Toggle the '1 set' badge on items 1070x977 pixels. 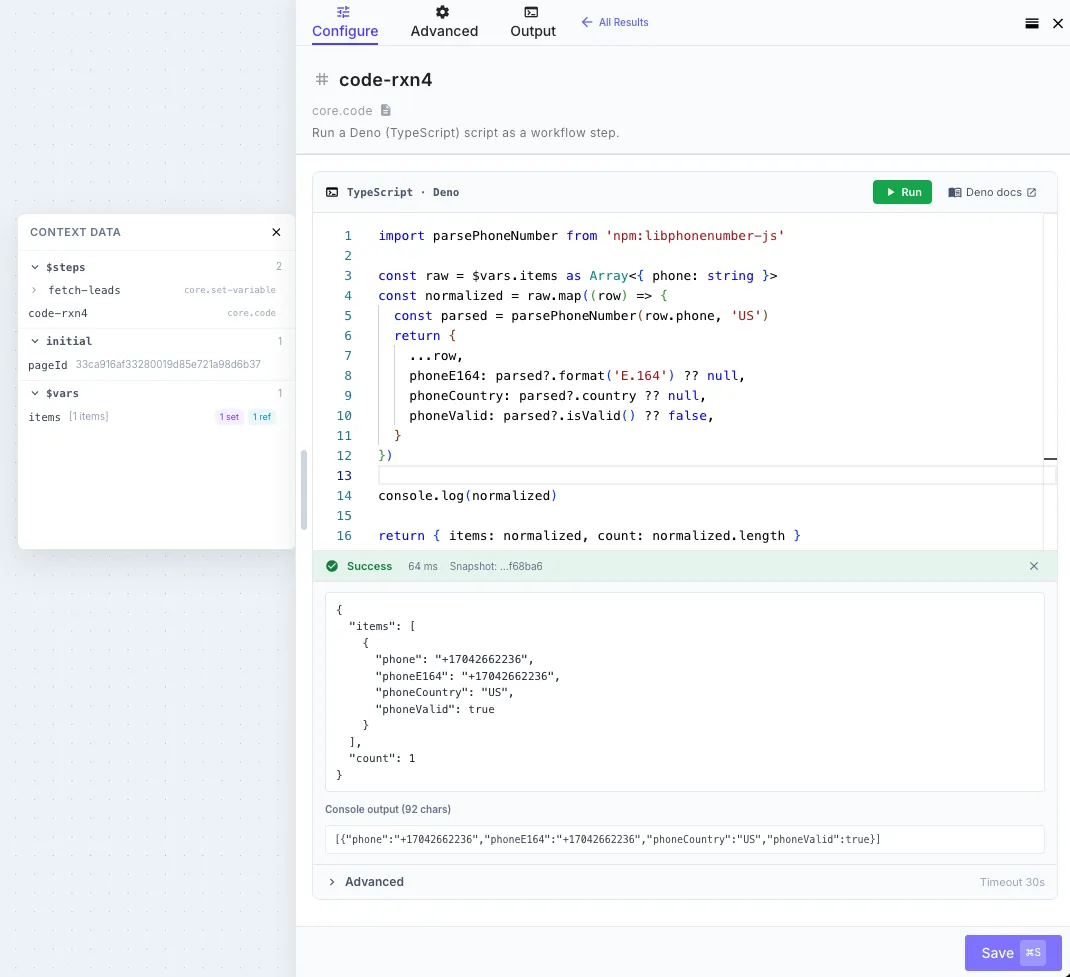(228, 417)
